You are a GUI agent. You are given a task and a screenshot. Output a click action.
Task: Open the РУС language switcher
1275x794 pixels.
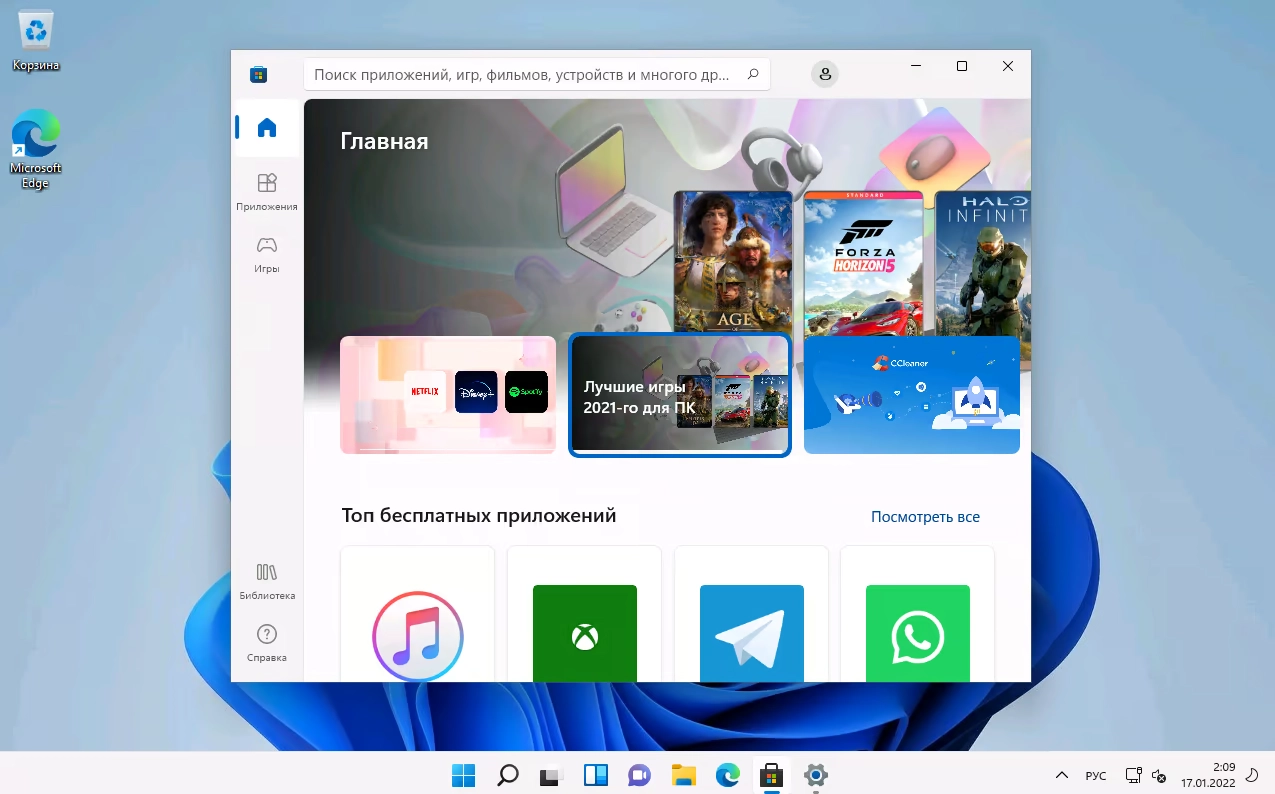[1095, 775]
